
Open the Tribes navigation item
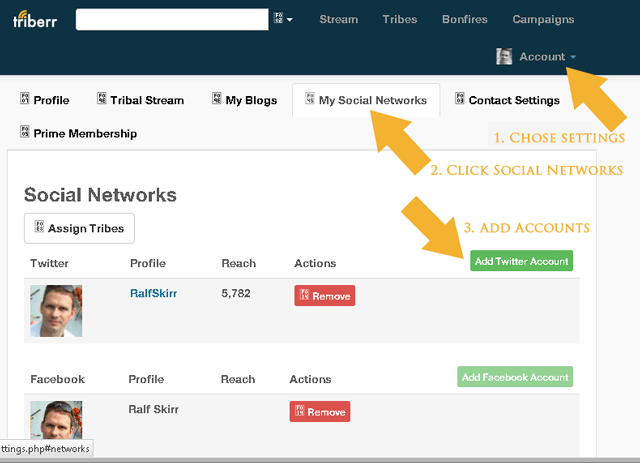pyautogui.click(x=400, y=19)
